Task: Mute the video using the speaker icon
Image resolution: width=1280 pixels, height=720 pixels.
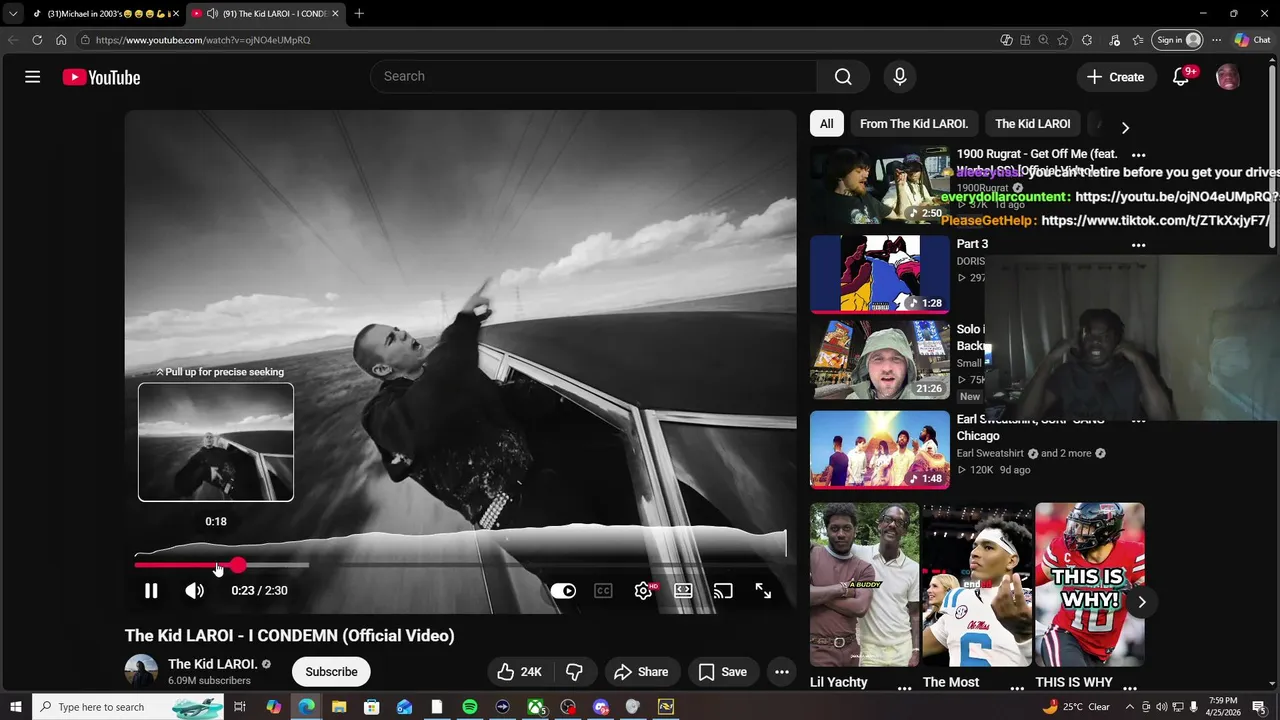Action: coord(195,591)
